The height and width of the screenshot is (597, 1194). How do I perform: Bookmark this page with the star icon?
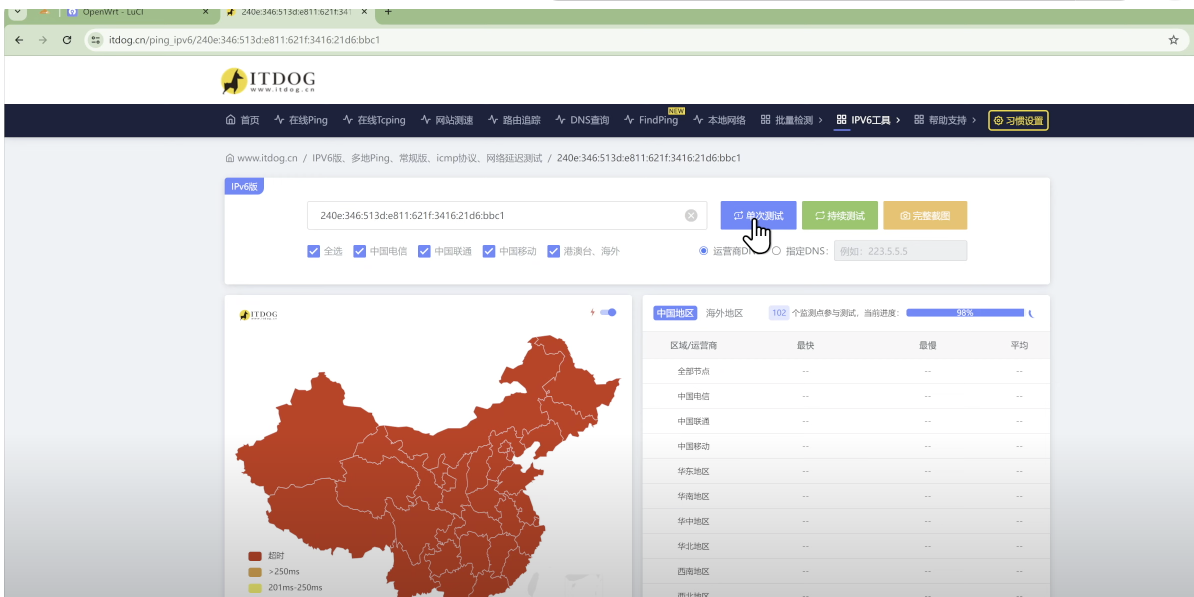click(x=1173, y=40)
